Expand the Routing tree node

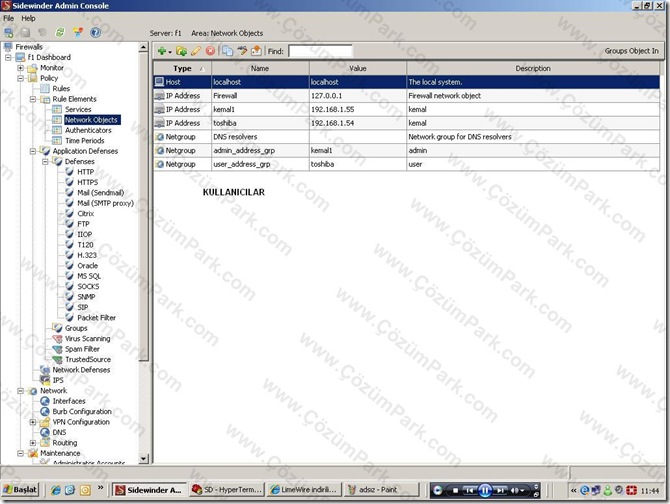point(33,443)
